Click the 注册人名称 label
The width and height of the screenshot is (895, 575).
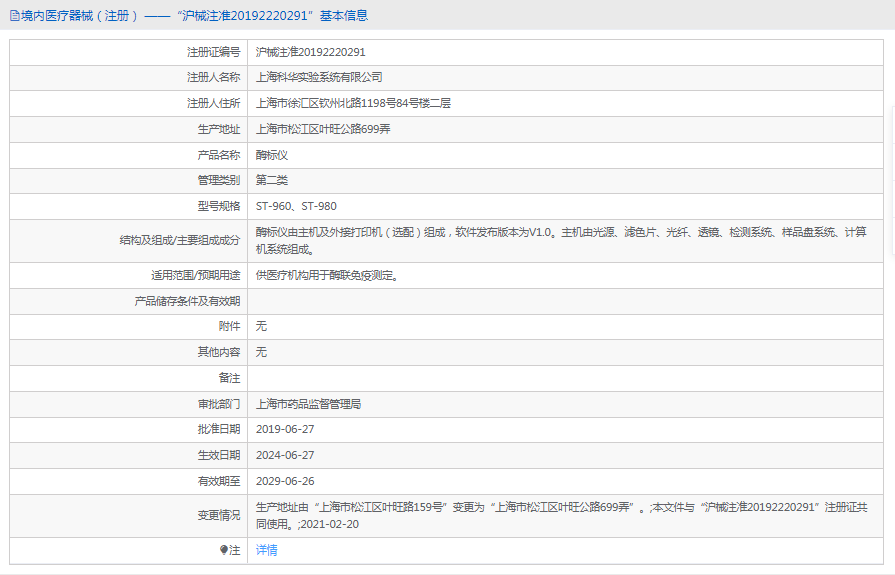pyautogui.click(x=213, y=77)
